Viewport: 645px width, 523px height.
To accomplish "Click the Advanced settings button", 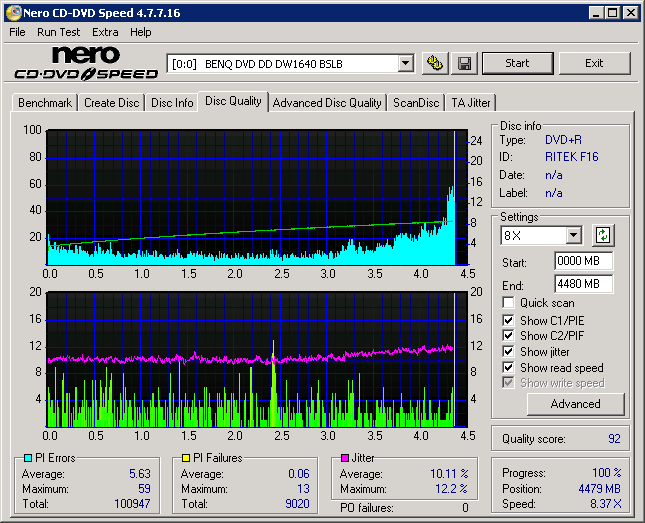I will tap(575, 404).
